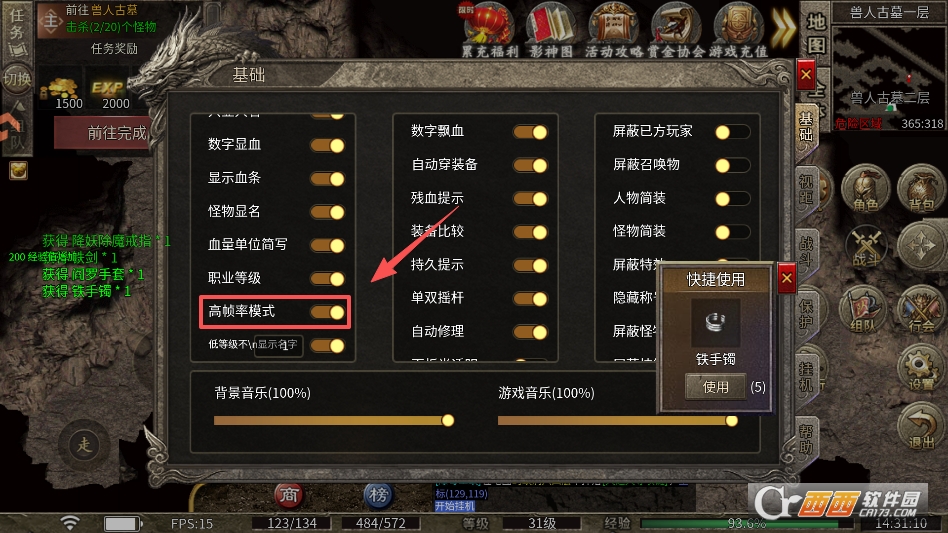Toggle the 高帧率模式 switch
This screenshot has width=948, height=533.
(328, 312)
